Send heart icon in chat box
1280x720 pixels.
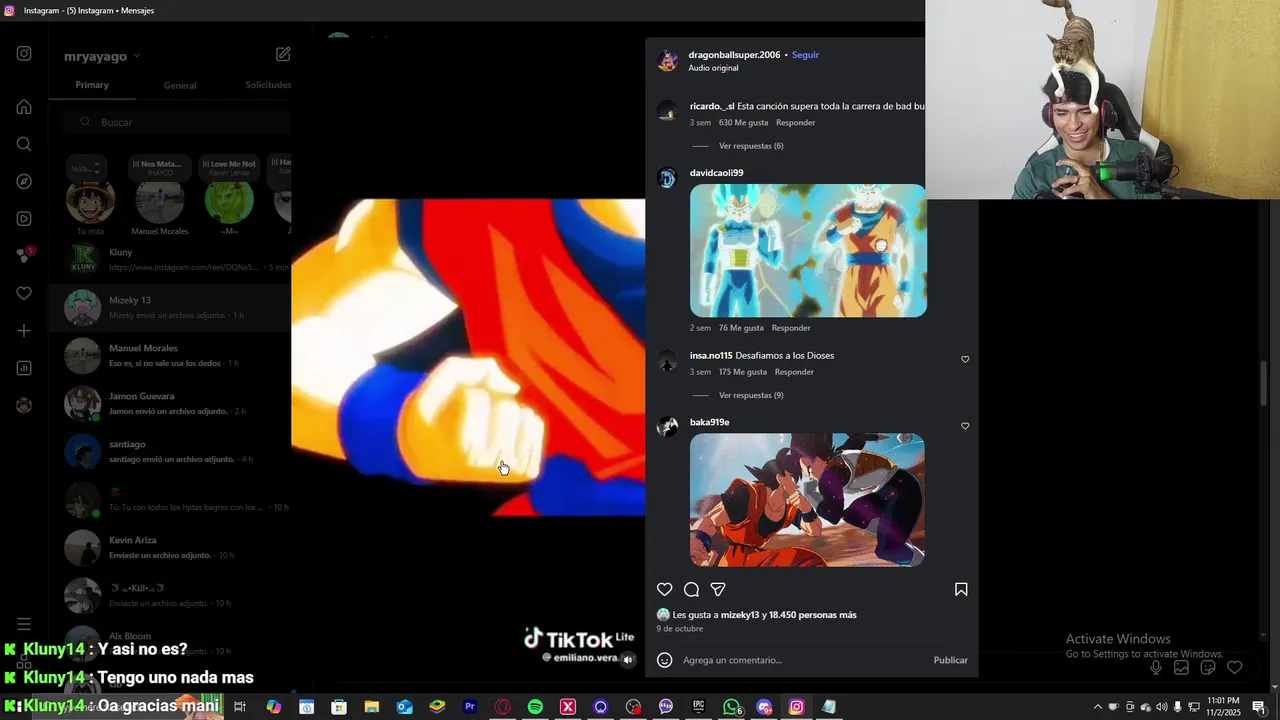1235,667
